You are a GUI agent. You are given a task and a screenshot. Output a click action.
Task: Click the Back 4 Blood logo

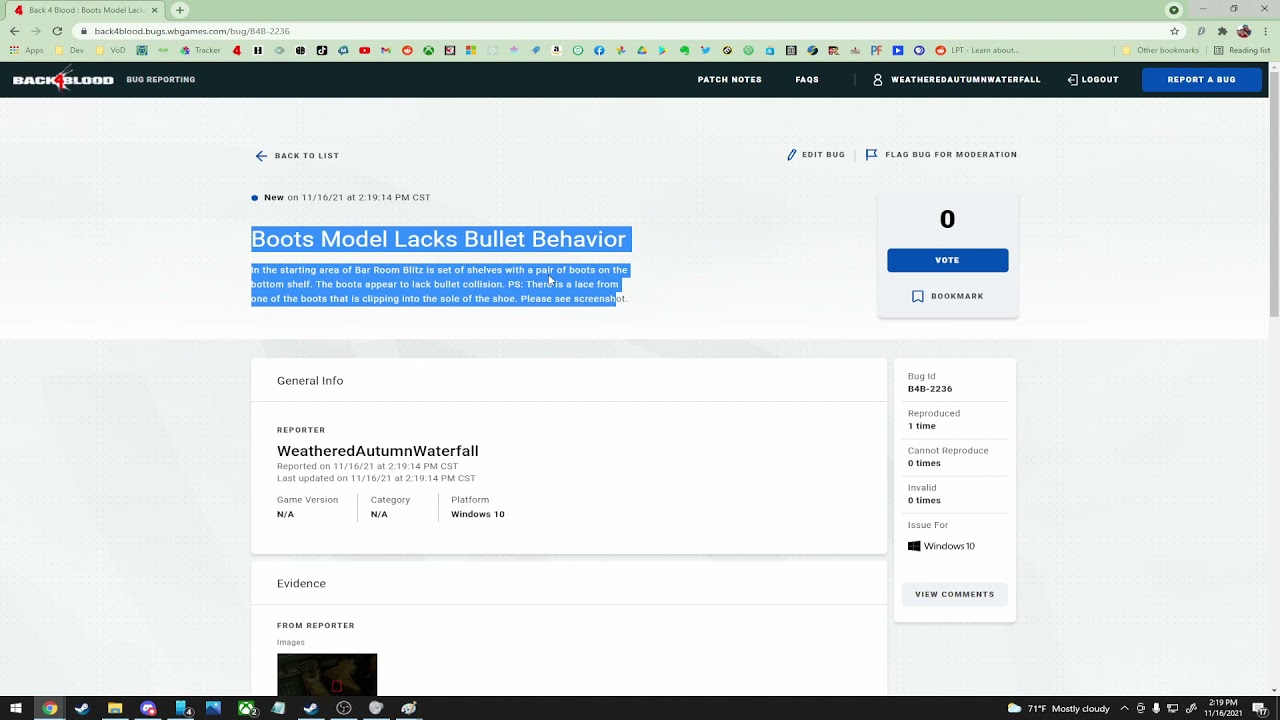pyautogui.click(x=63, y=80)
